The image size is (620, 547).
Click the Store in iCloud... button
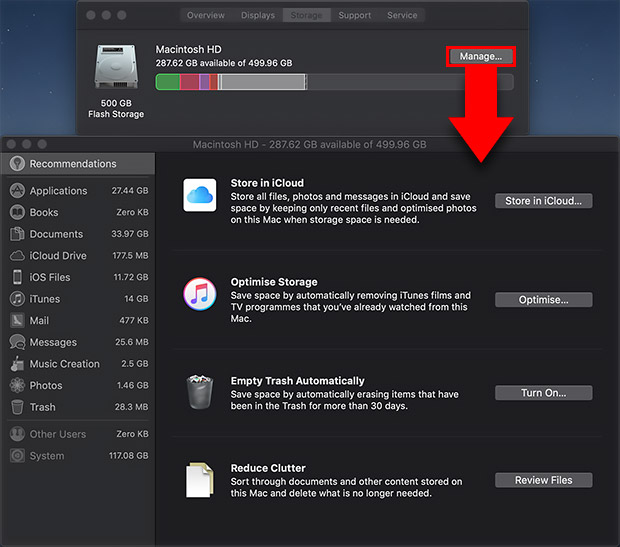click(543, 201)
